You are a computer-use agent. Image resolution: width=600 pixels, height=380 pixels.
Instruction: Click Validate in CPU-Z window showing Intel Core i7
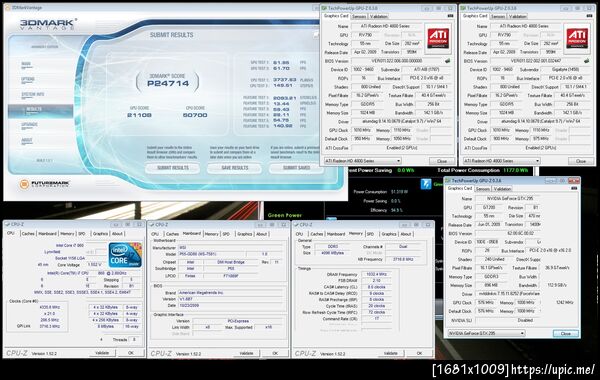click(x=102, y=353)
